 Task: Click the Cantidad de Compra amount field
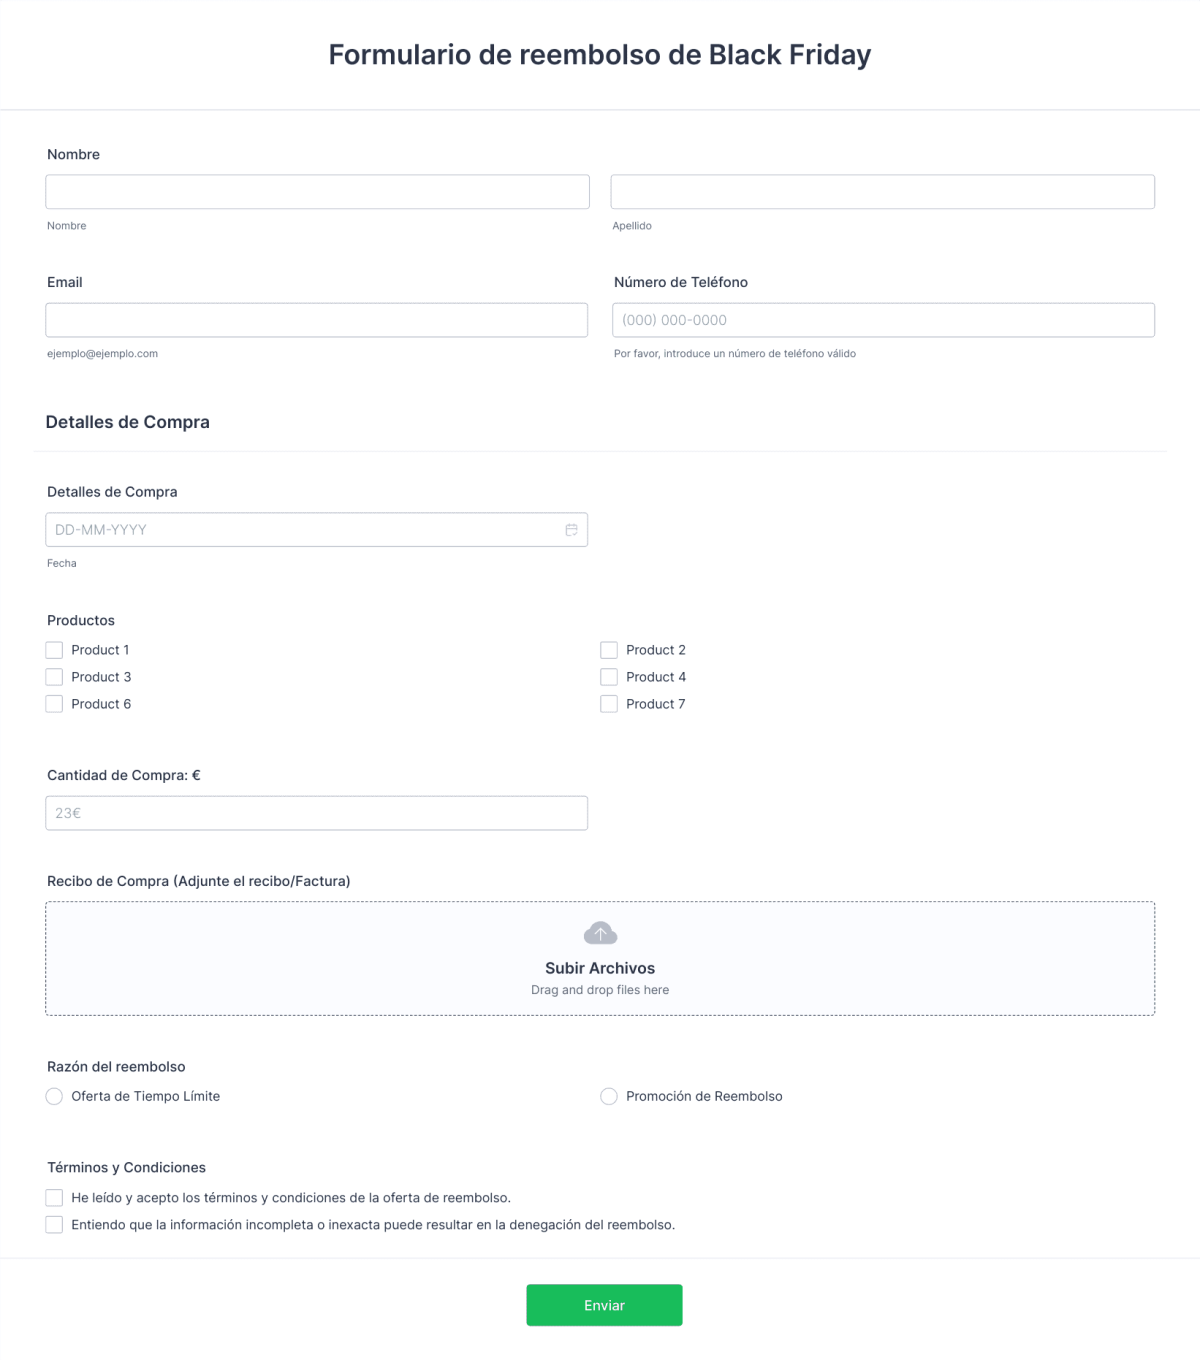point(317,813)
